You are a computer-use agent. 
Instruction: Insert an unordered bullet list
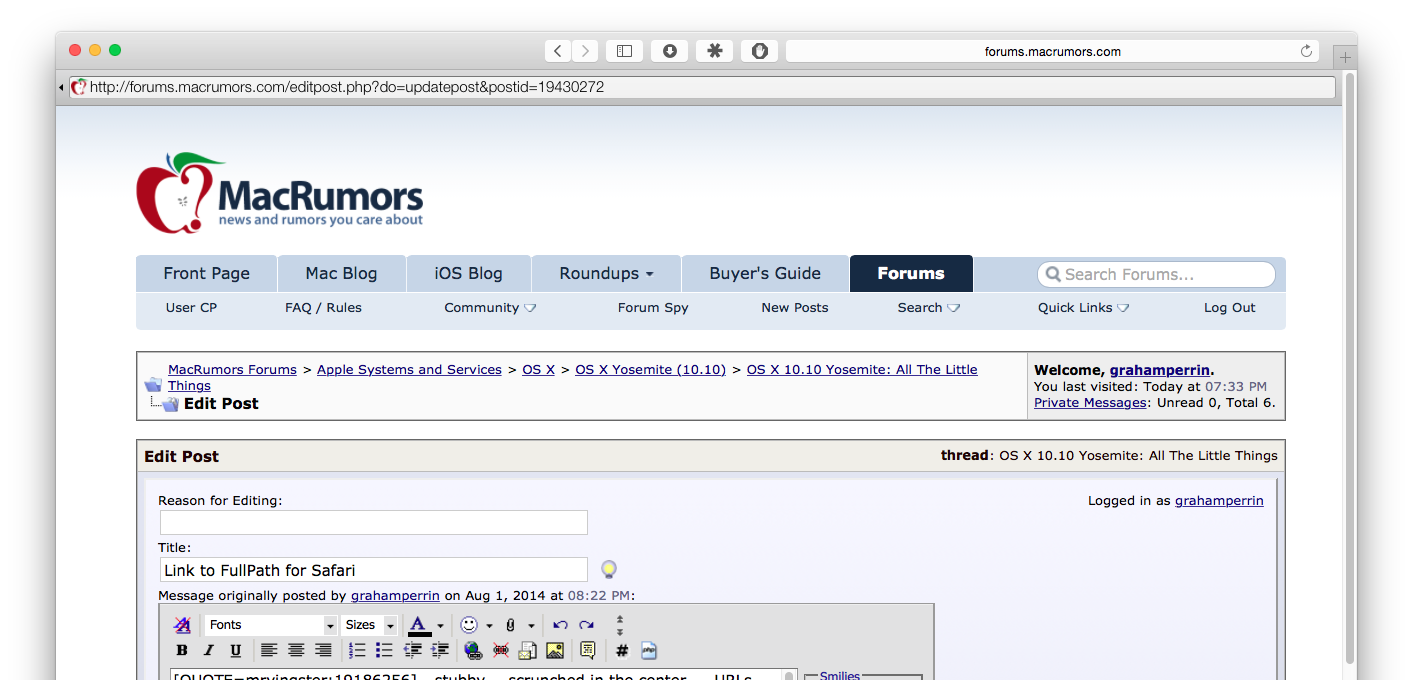(x=384, y=651)
